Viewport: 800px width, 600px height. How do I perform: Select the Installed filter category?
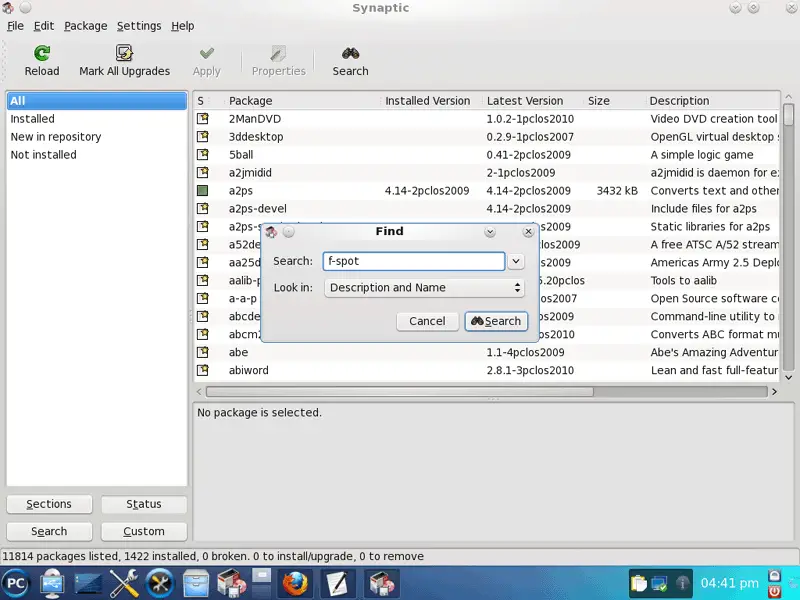(97, 119)
